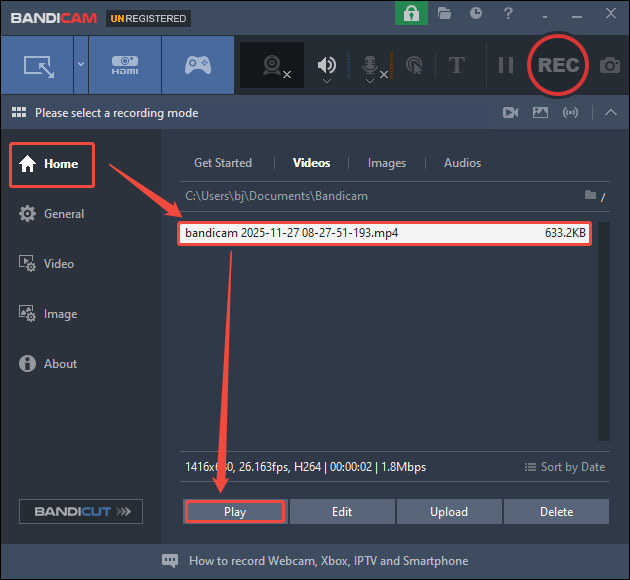Open the scheduled recording clock icon
The height and width of the screenshot is (580, 630).
(x=476, y=13)
